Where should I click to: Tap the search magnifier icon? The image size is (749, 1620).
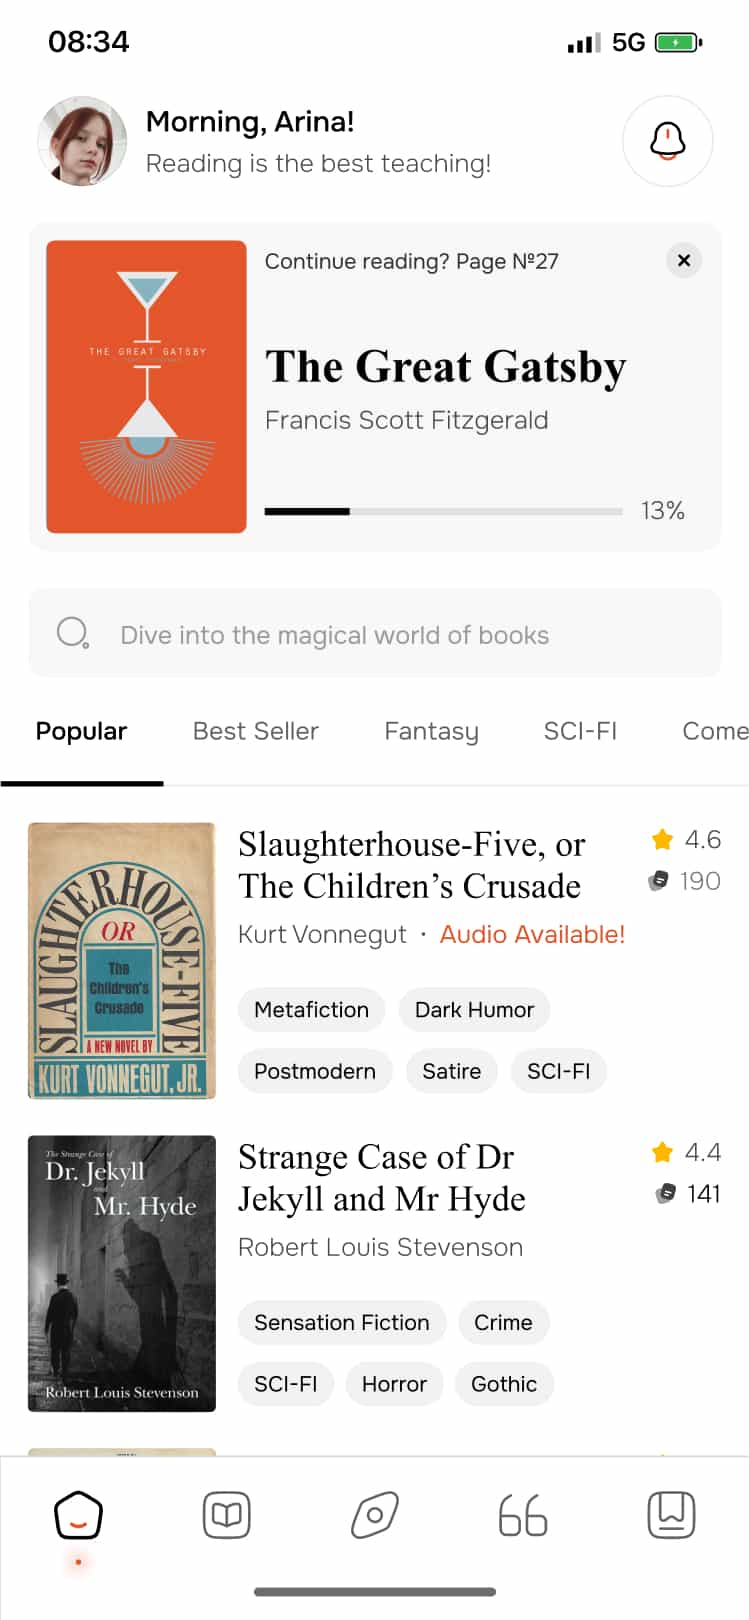[73, 634]
